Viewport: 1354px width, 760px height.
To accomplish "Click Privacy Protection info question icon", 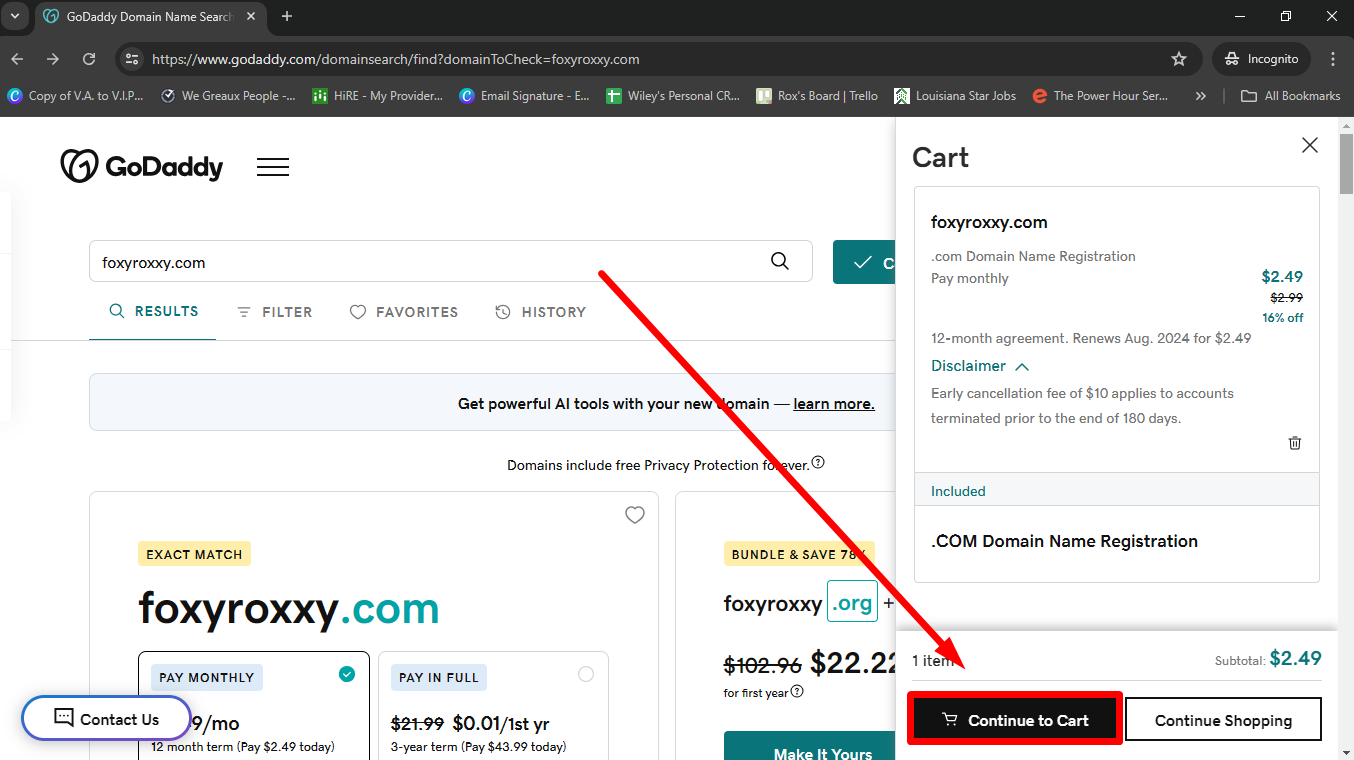I will pyautogui.click(x=818, y=462).
